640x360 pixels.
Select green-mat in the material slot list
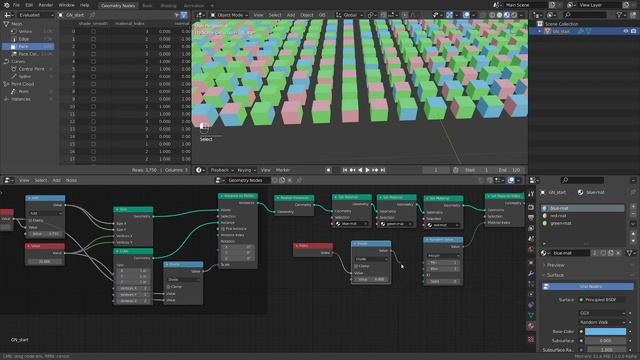pyautogui.click(x=582, y=223)
